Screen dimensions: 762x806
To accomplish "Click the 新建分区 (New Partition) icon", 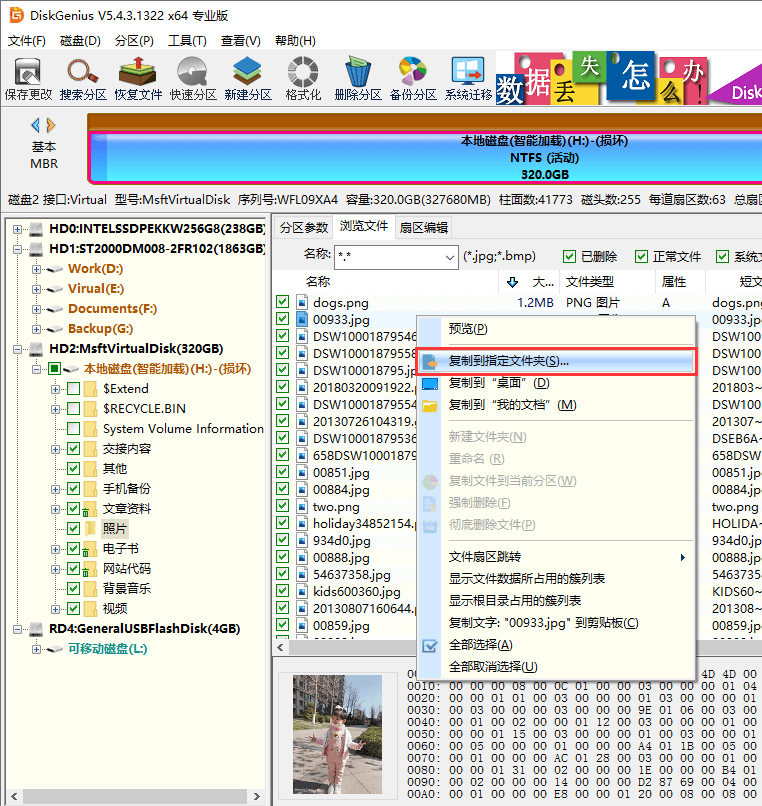I will 248,78.
